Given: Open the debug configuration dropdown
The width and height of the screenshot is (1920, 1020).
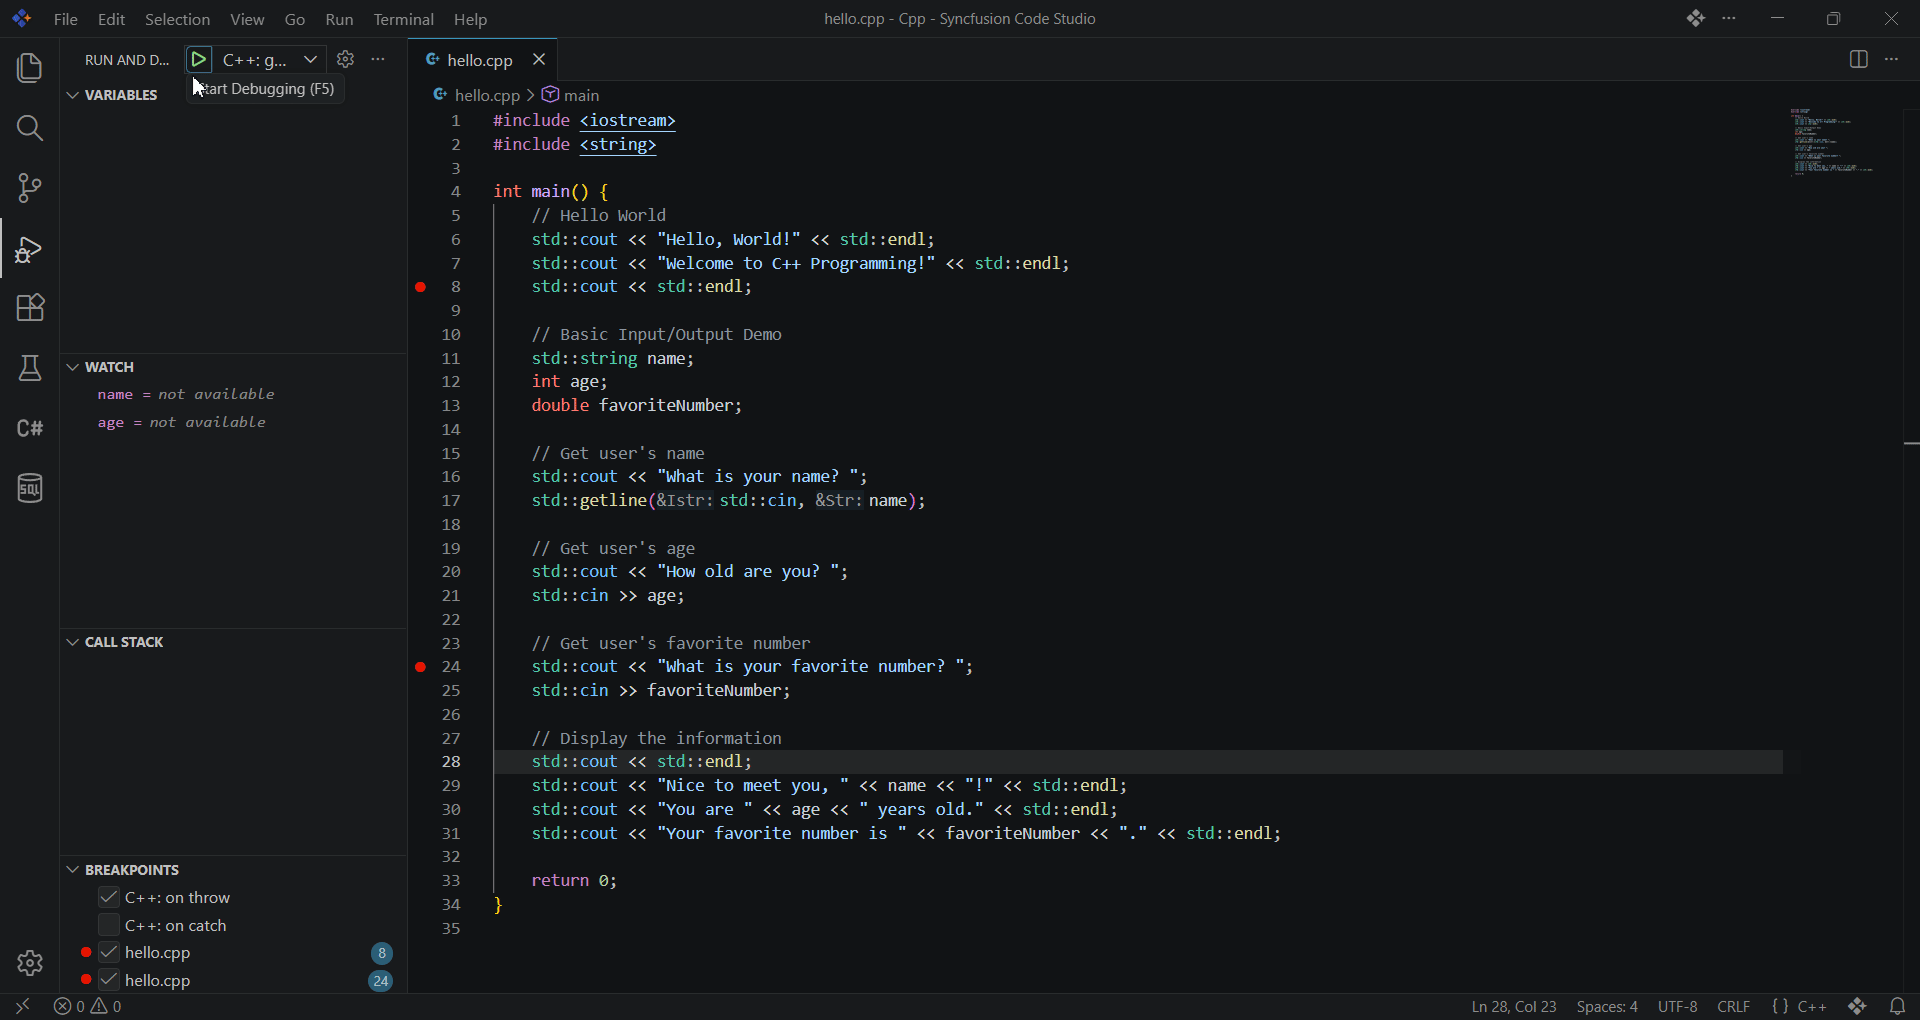Looking at the screenshot, I should coord(270,60).
